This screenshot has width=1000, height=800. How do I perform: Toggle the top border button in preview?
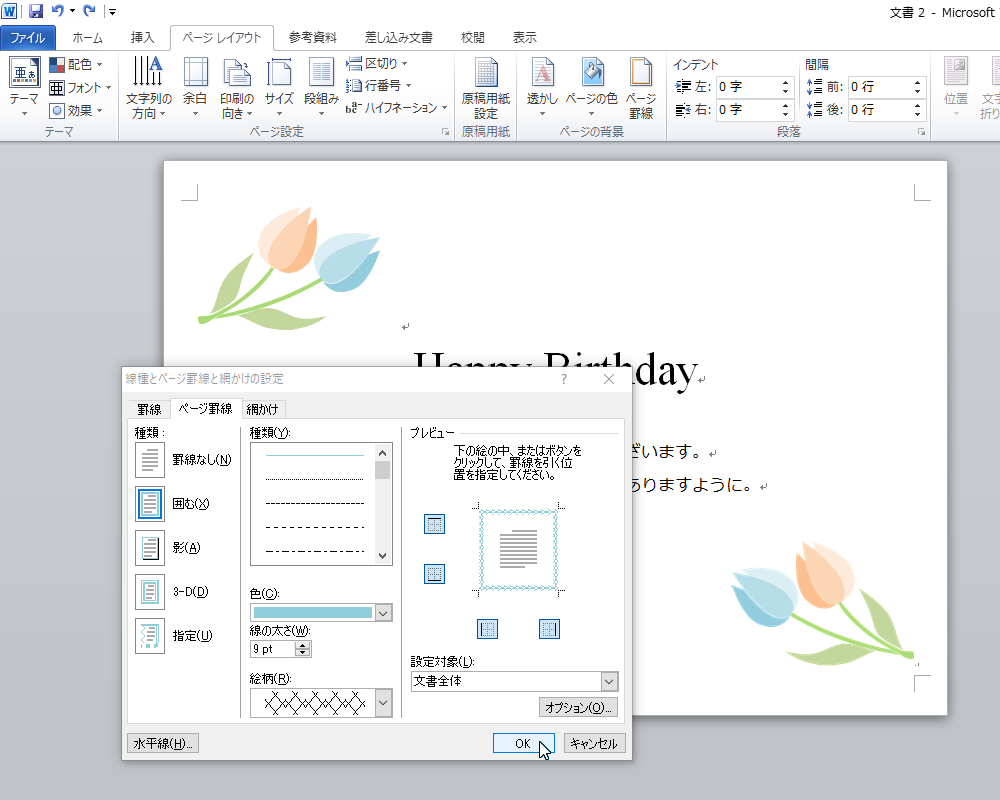coord(434,525)
